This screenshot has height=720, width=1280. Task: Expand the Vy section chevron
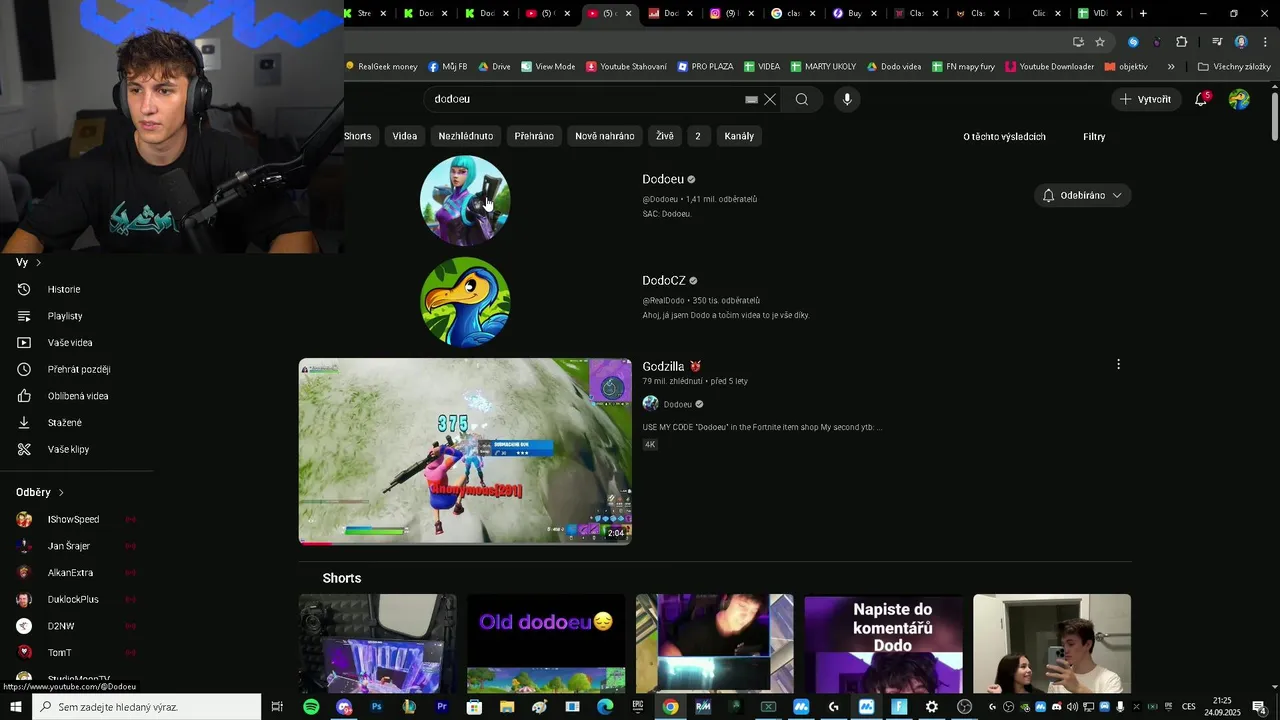[x=38, y=263]
